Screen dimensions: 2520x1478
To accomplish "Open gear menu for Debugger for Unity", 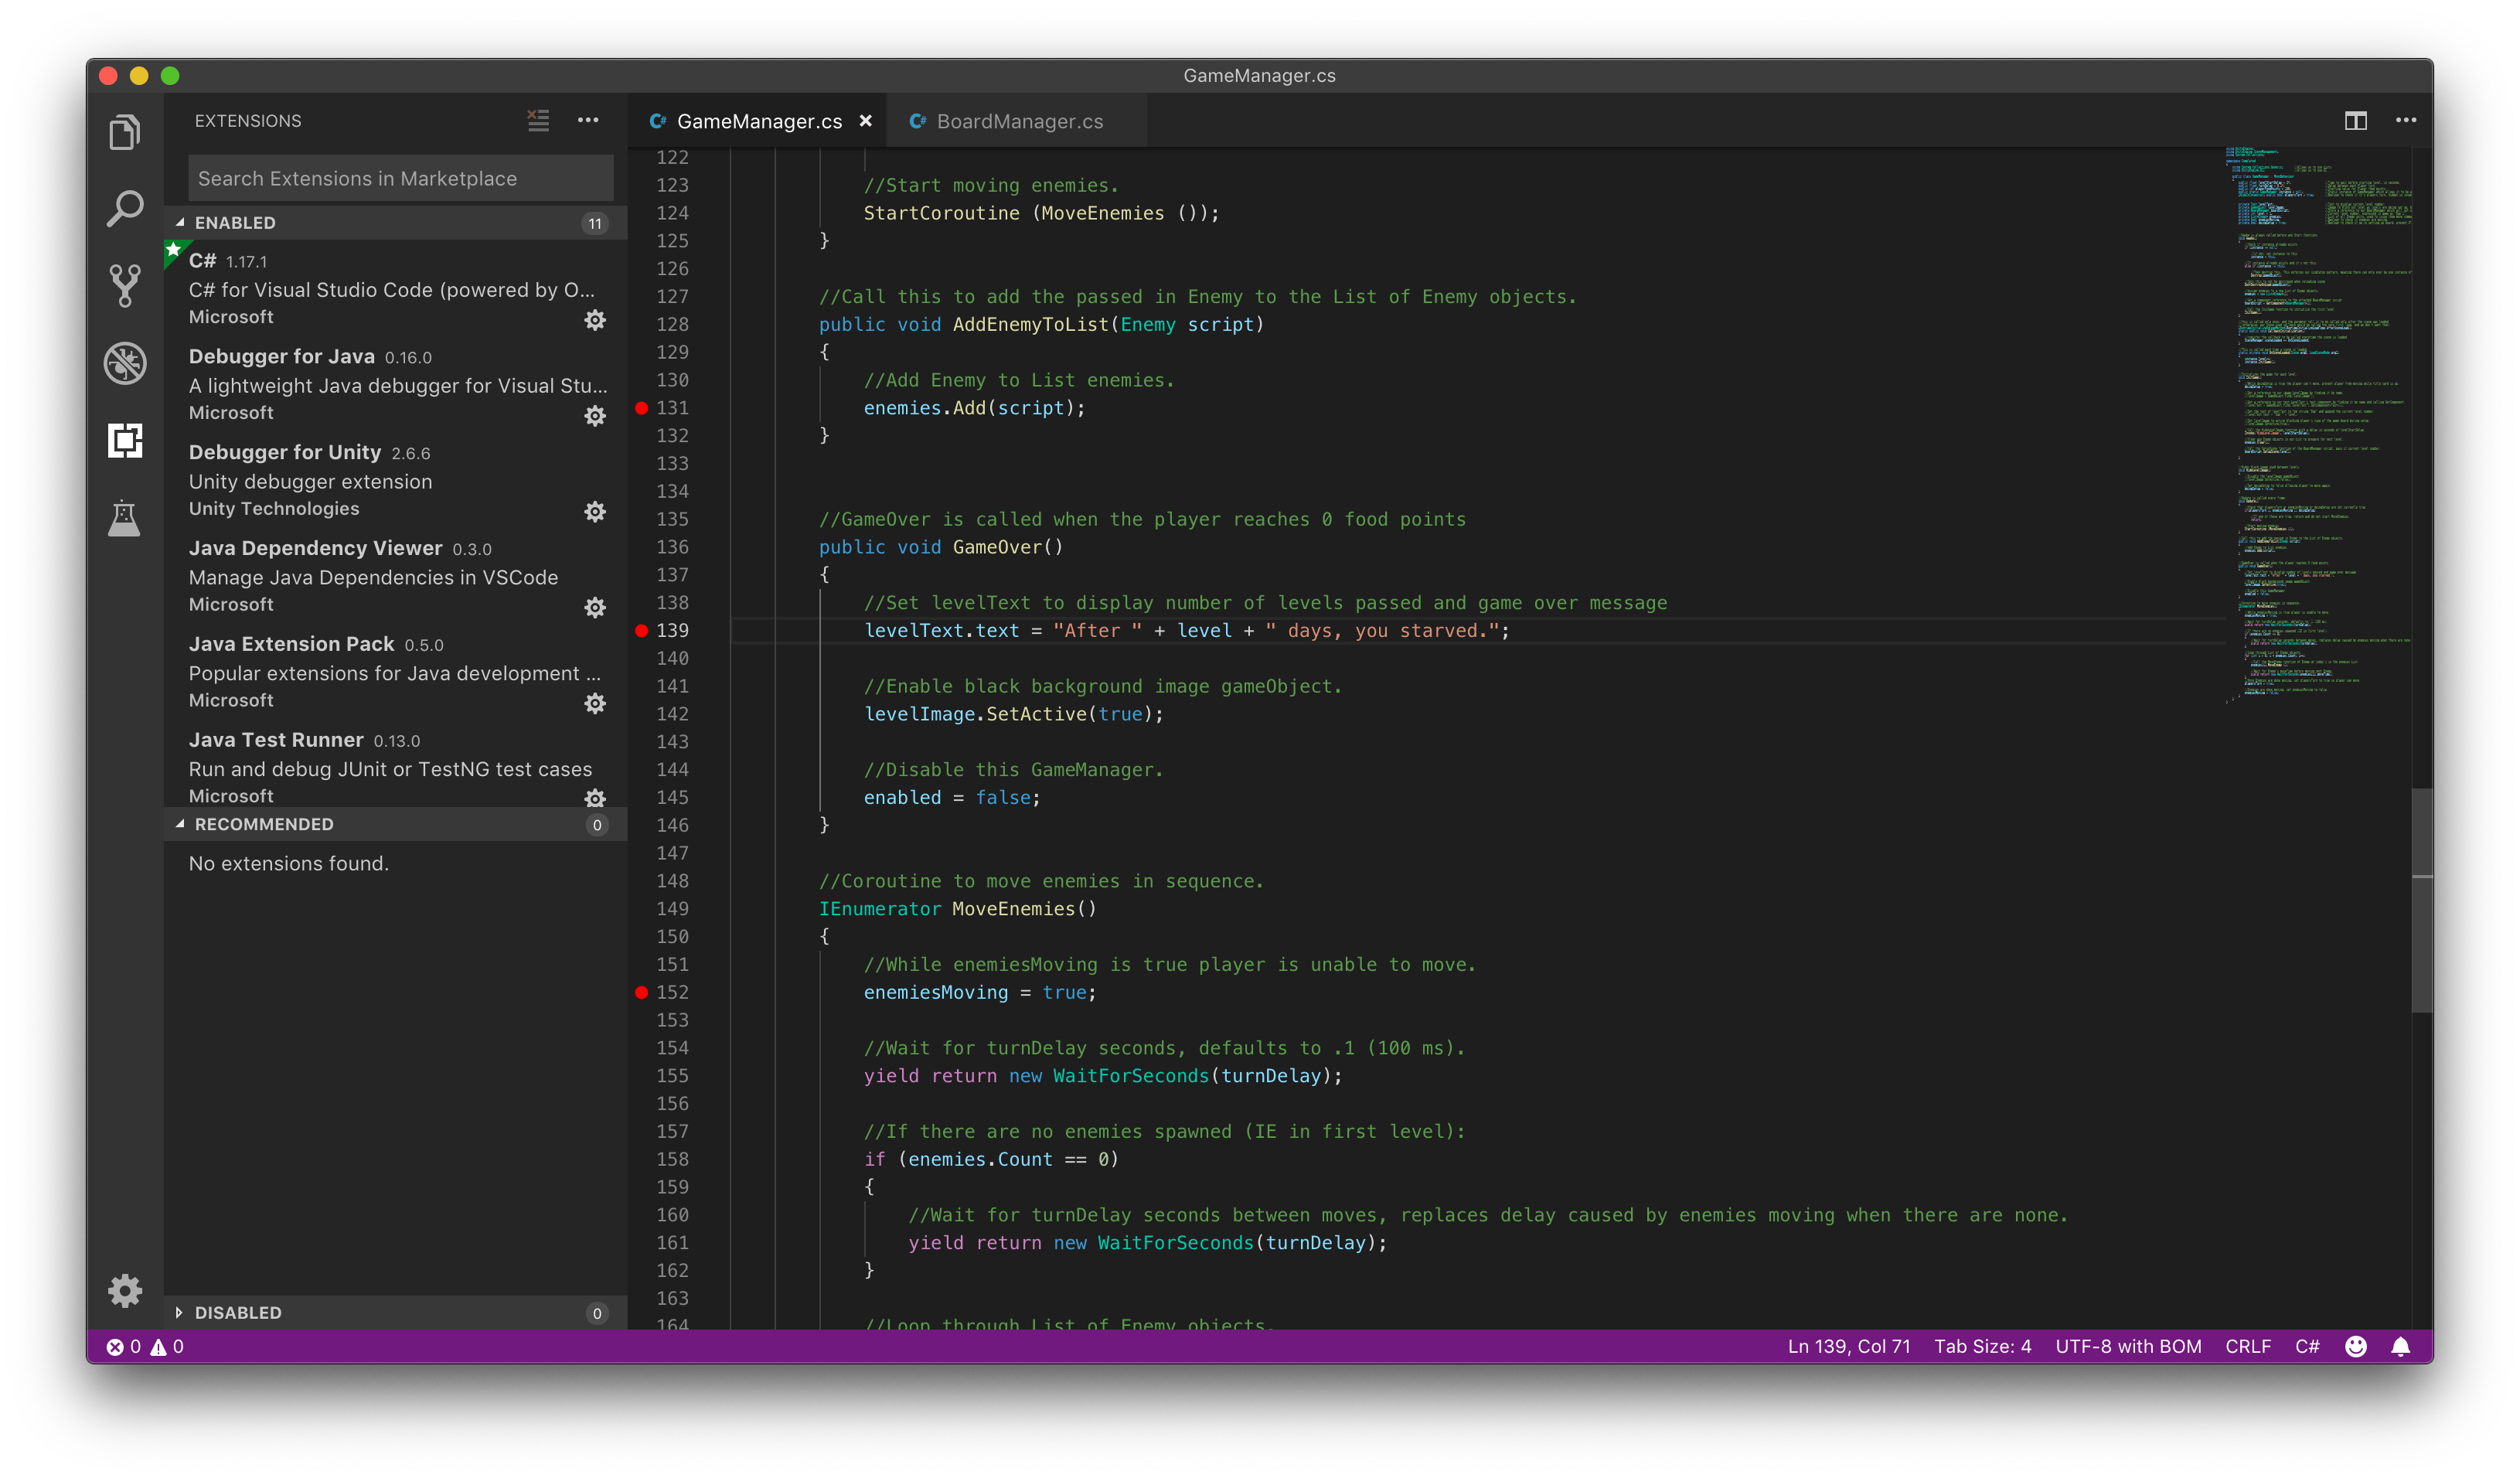I will 595,512.
